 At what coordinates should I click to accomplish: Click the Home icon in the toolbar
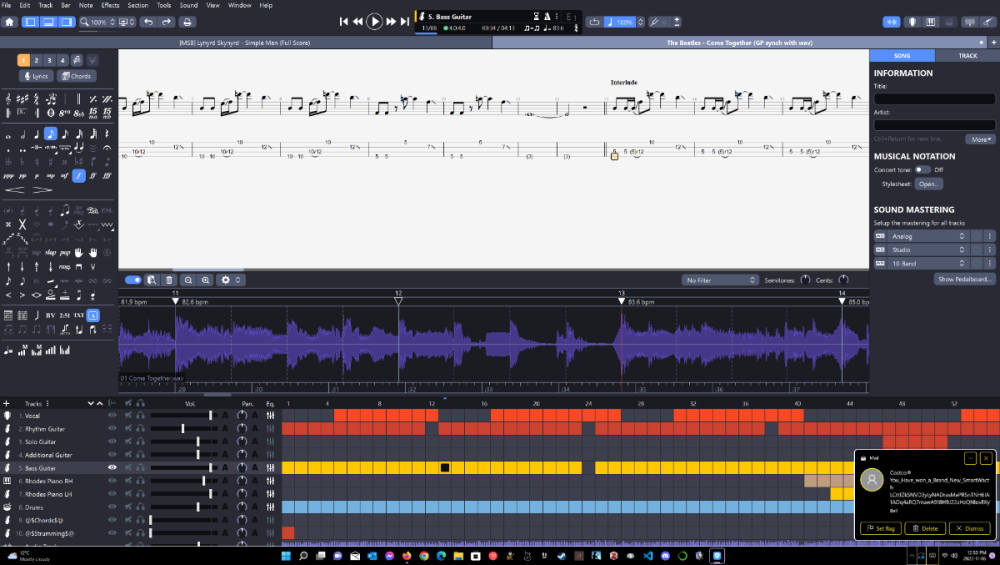point(9,21)
